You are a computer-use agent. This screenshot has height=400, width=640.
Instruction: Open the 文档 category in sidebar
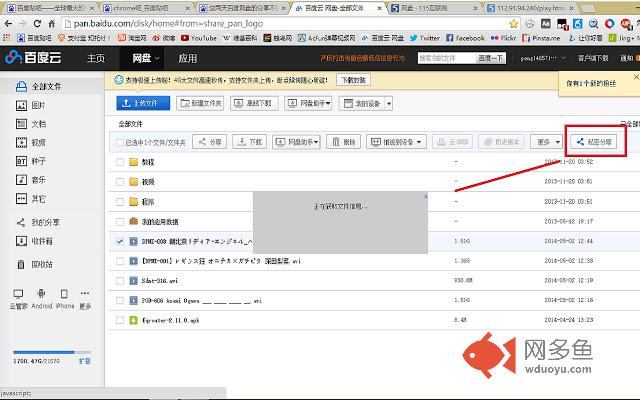(x=31, y=124)
